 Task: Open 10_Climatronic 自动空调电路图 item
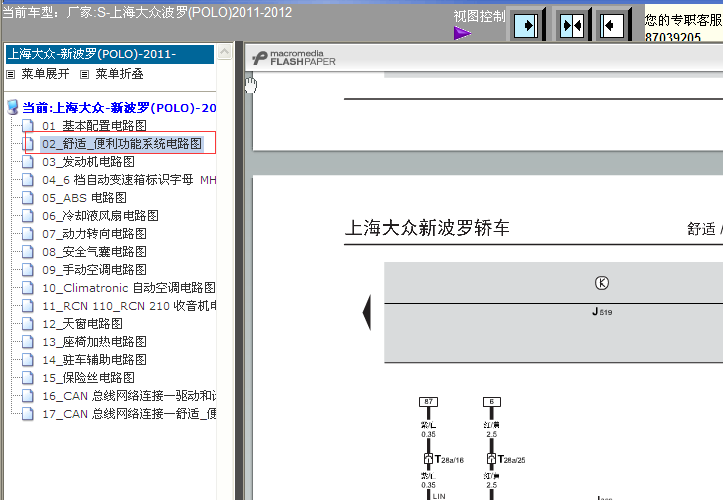pyautogui.click(x=129, y=287)
